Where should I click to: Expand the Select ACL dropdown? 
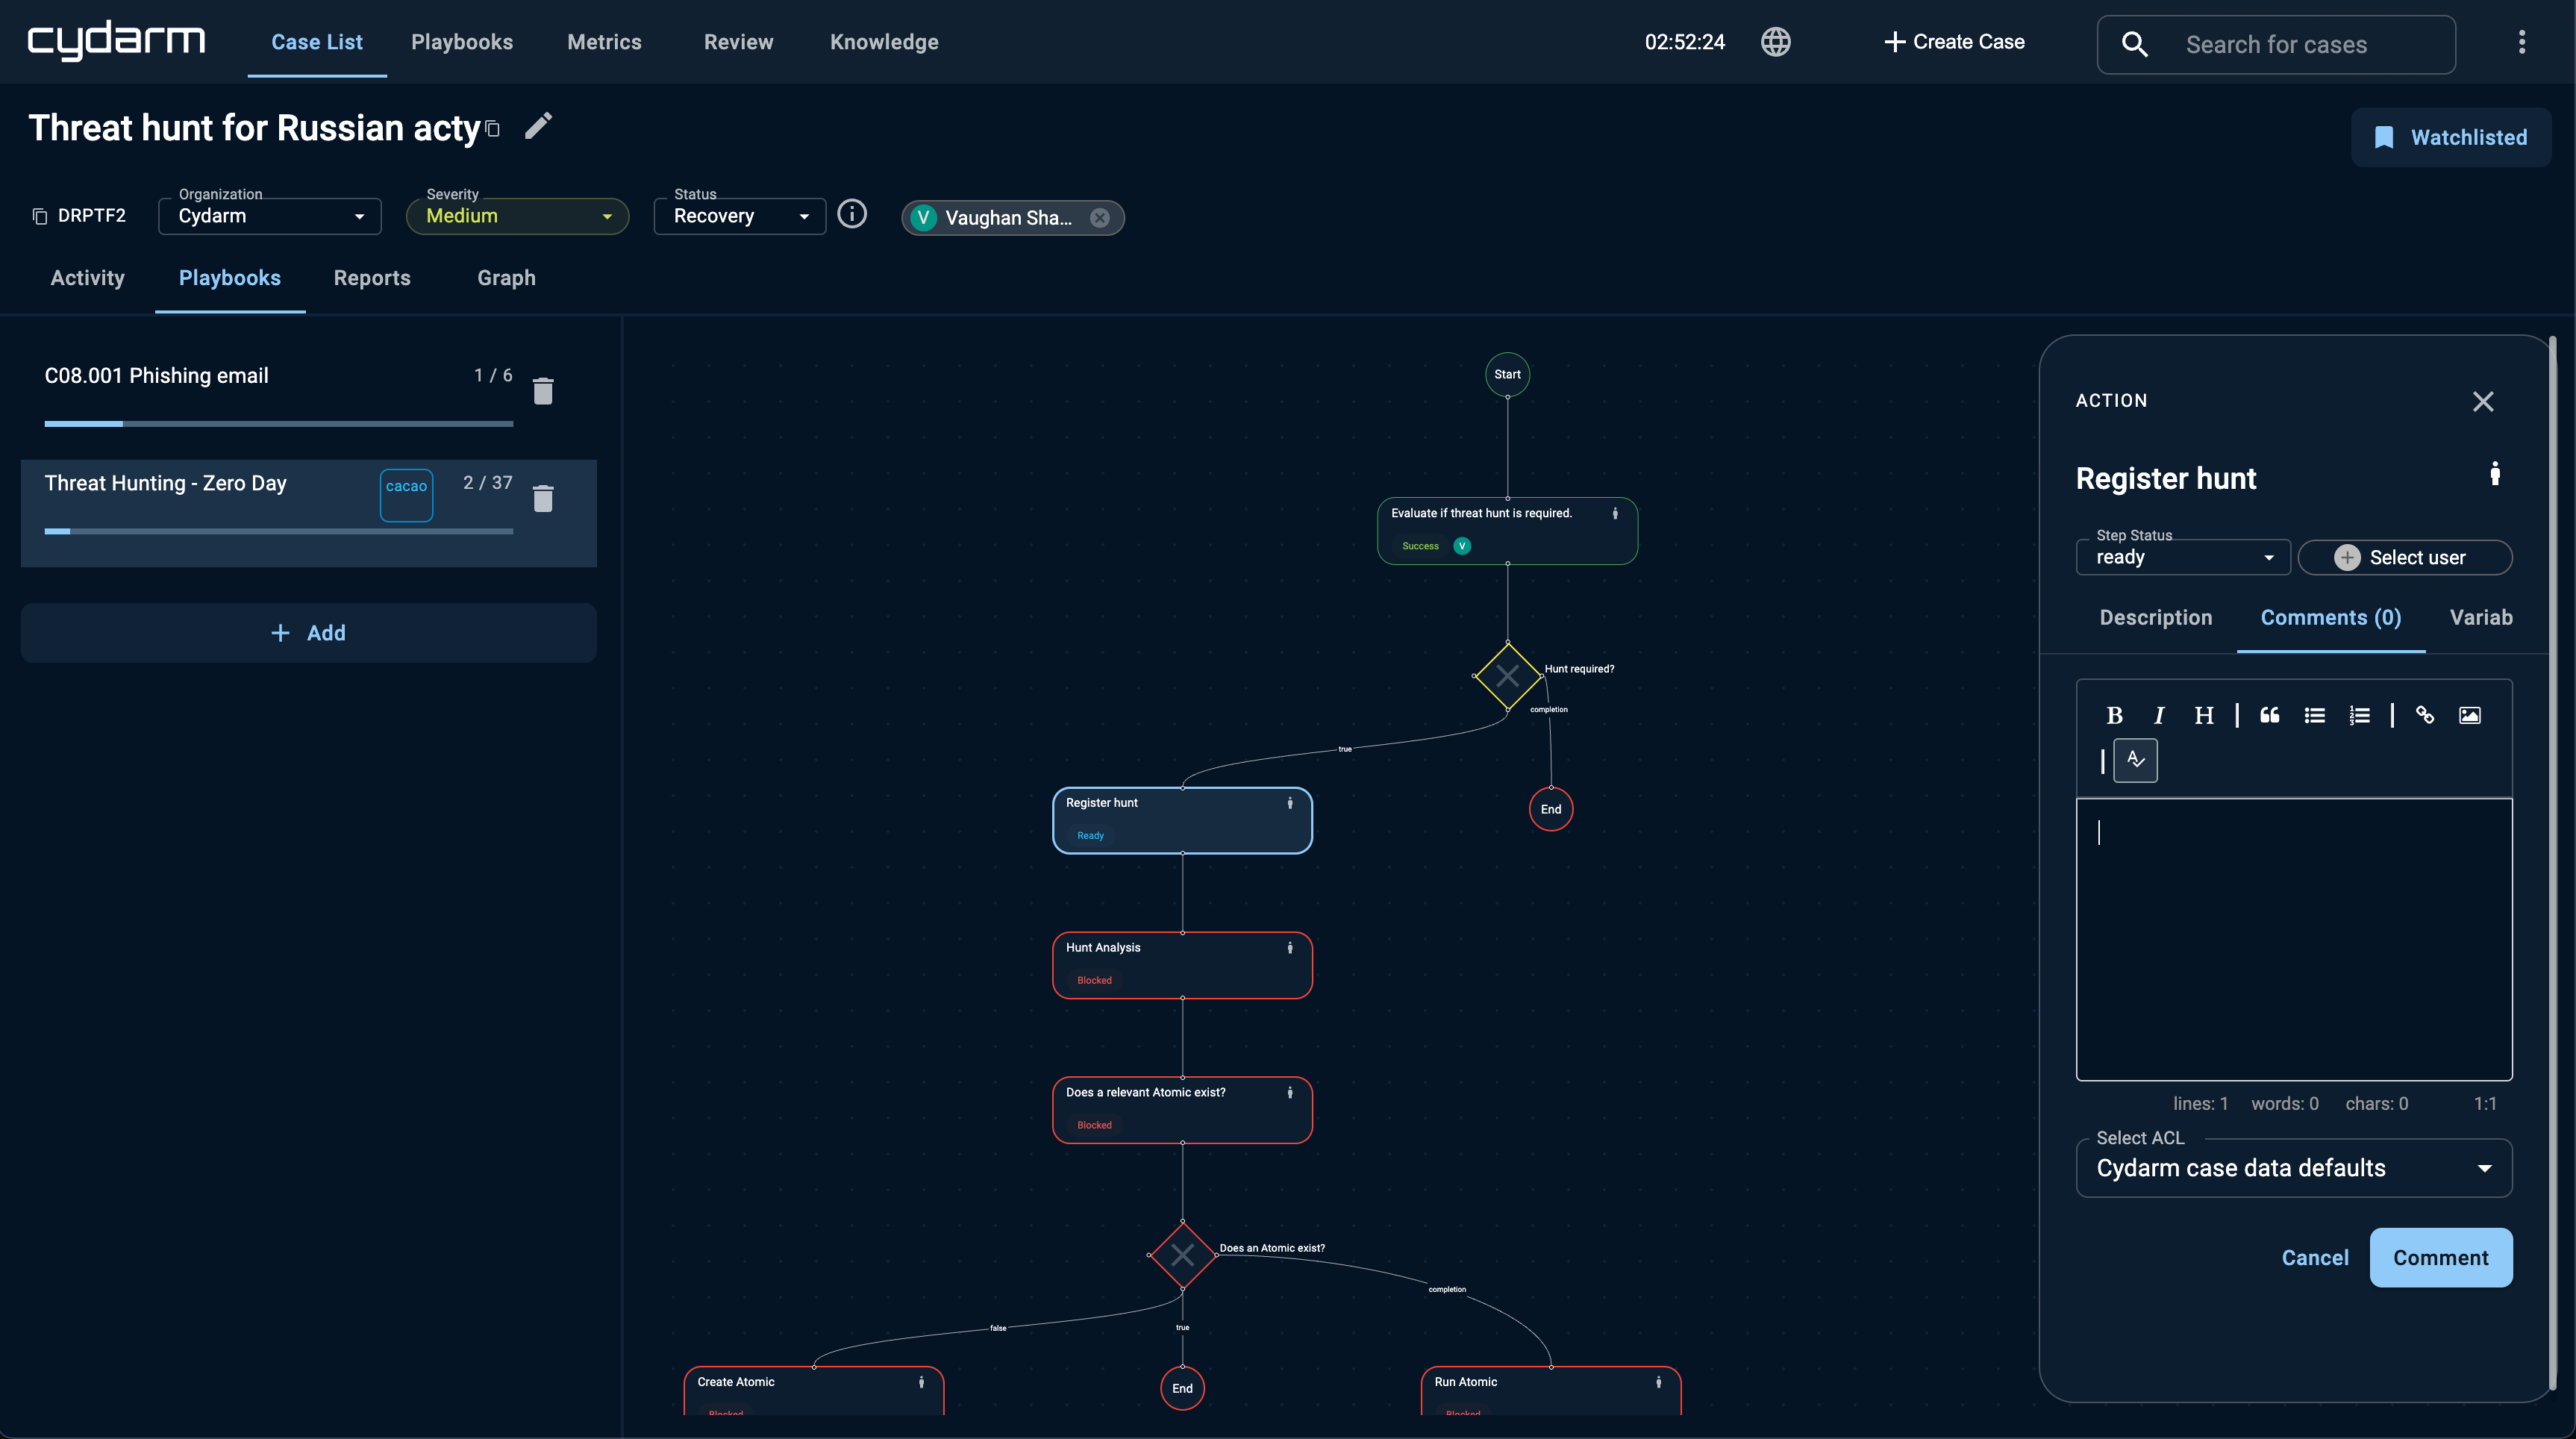point(2293,1168)
